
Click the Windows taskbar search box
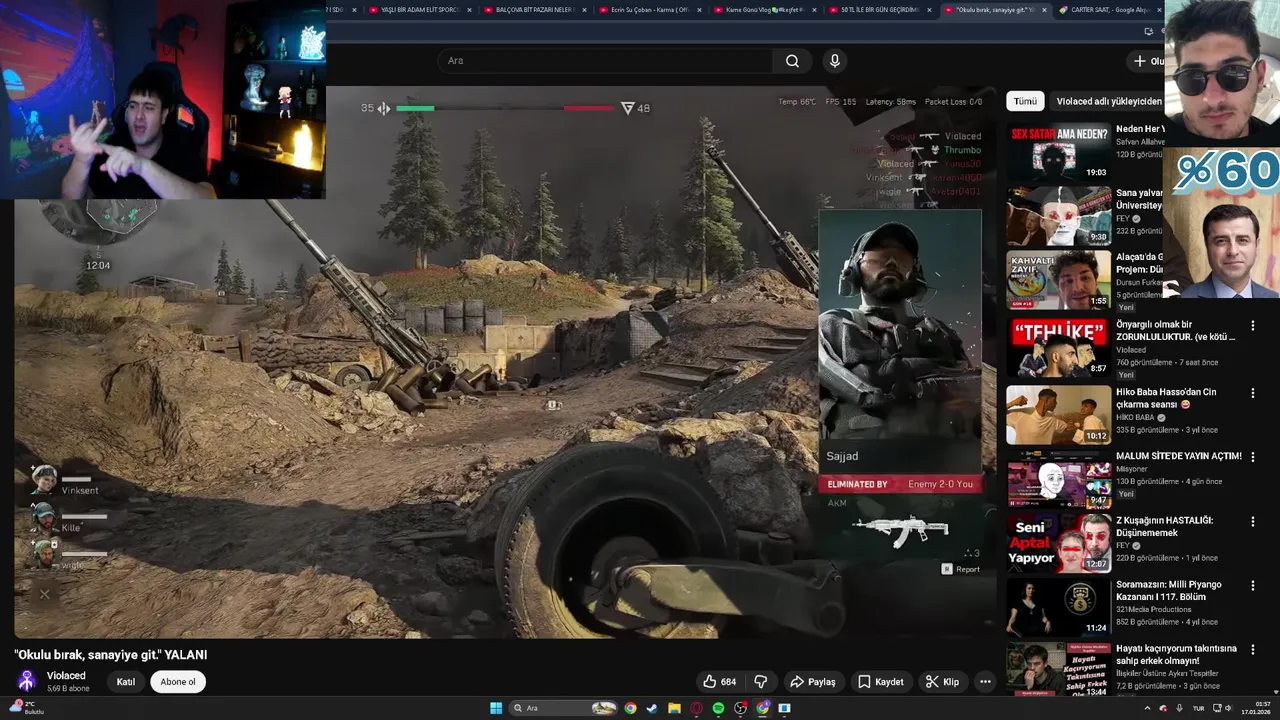point(563,708)
